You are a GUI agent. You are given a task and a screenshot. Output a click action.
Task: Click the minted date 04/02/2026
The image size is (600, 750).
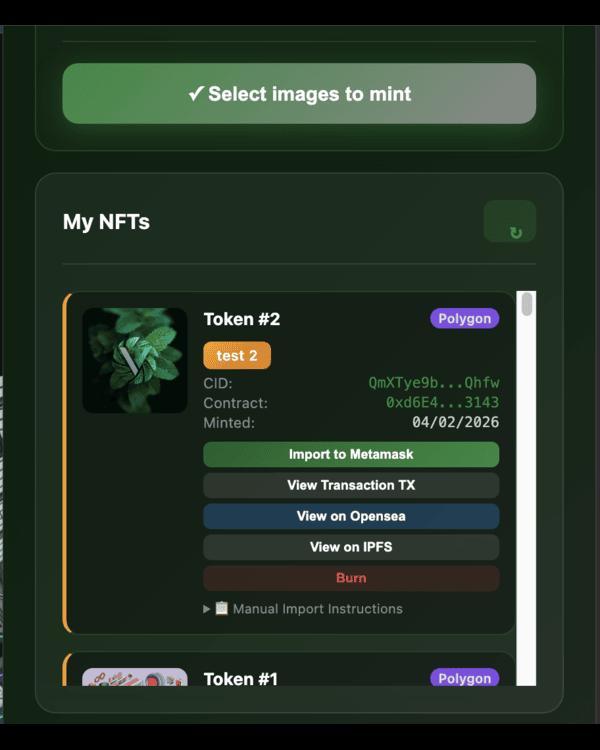[x=456, y=423]
